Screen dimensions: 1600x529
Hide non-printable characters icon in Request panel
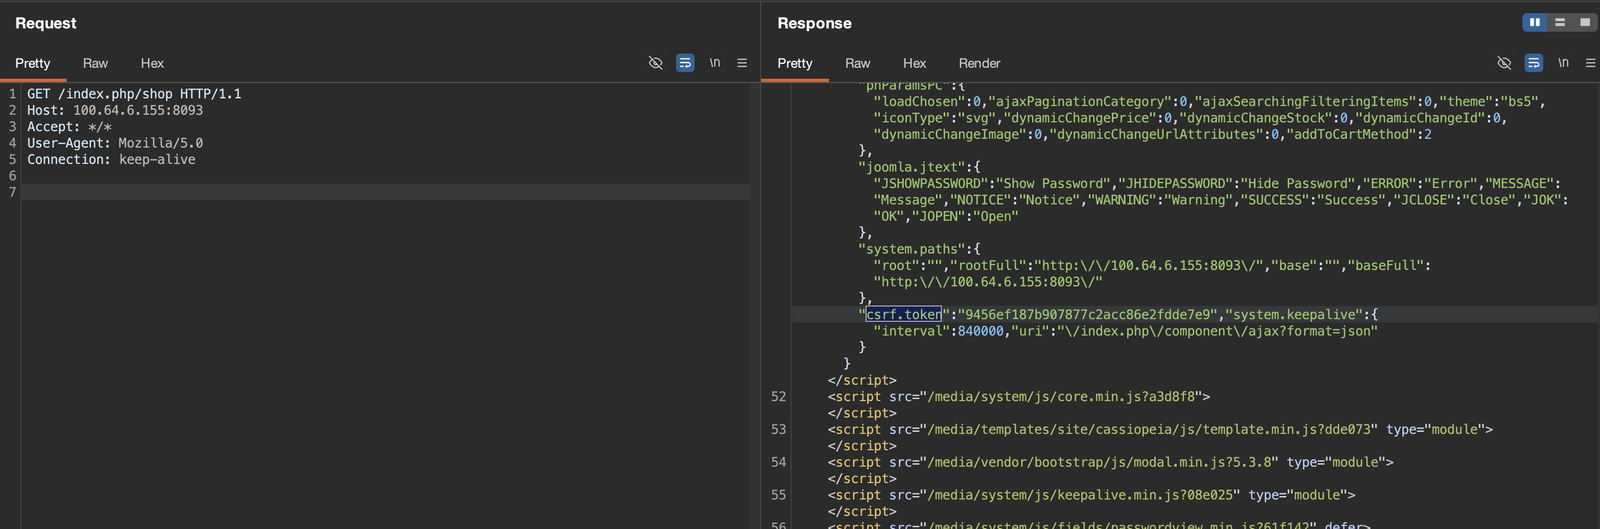coord(656,63)
